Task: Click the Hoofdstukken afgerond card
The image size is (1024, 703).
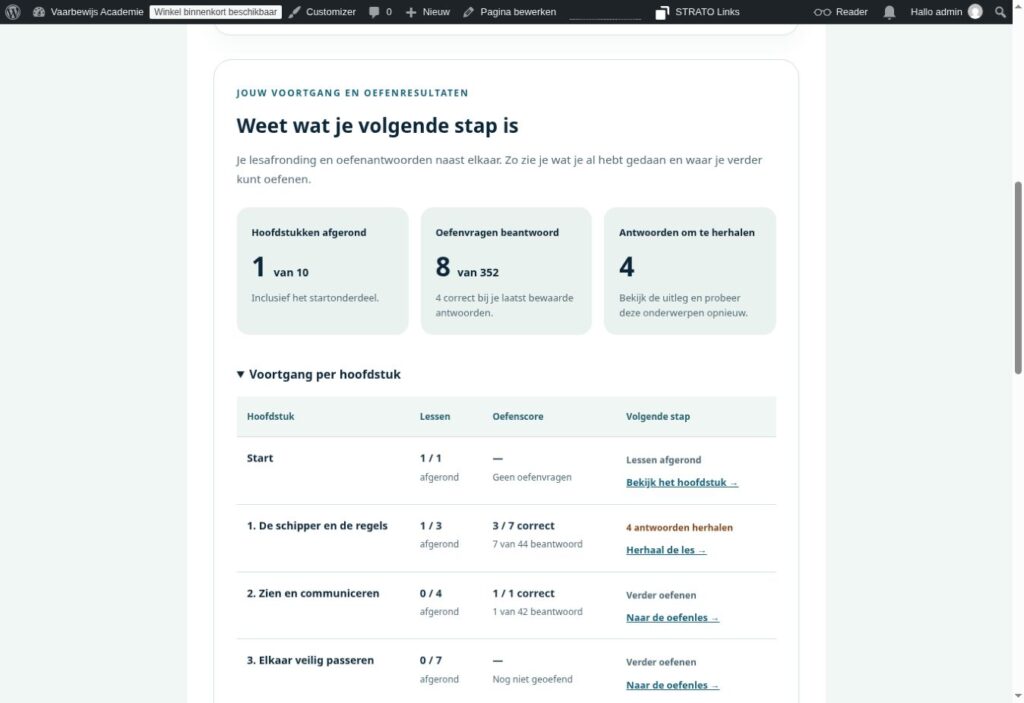Action: click(x=323, y=271)
